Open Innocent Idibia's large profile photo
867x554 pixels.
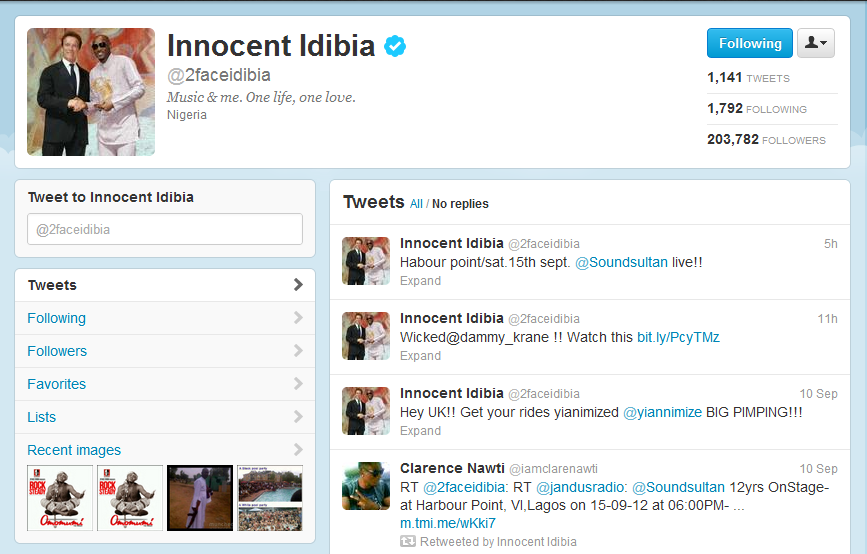click(x=91, y=92)
